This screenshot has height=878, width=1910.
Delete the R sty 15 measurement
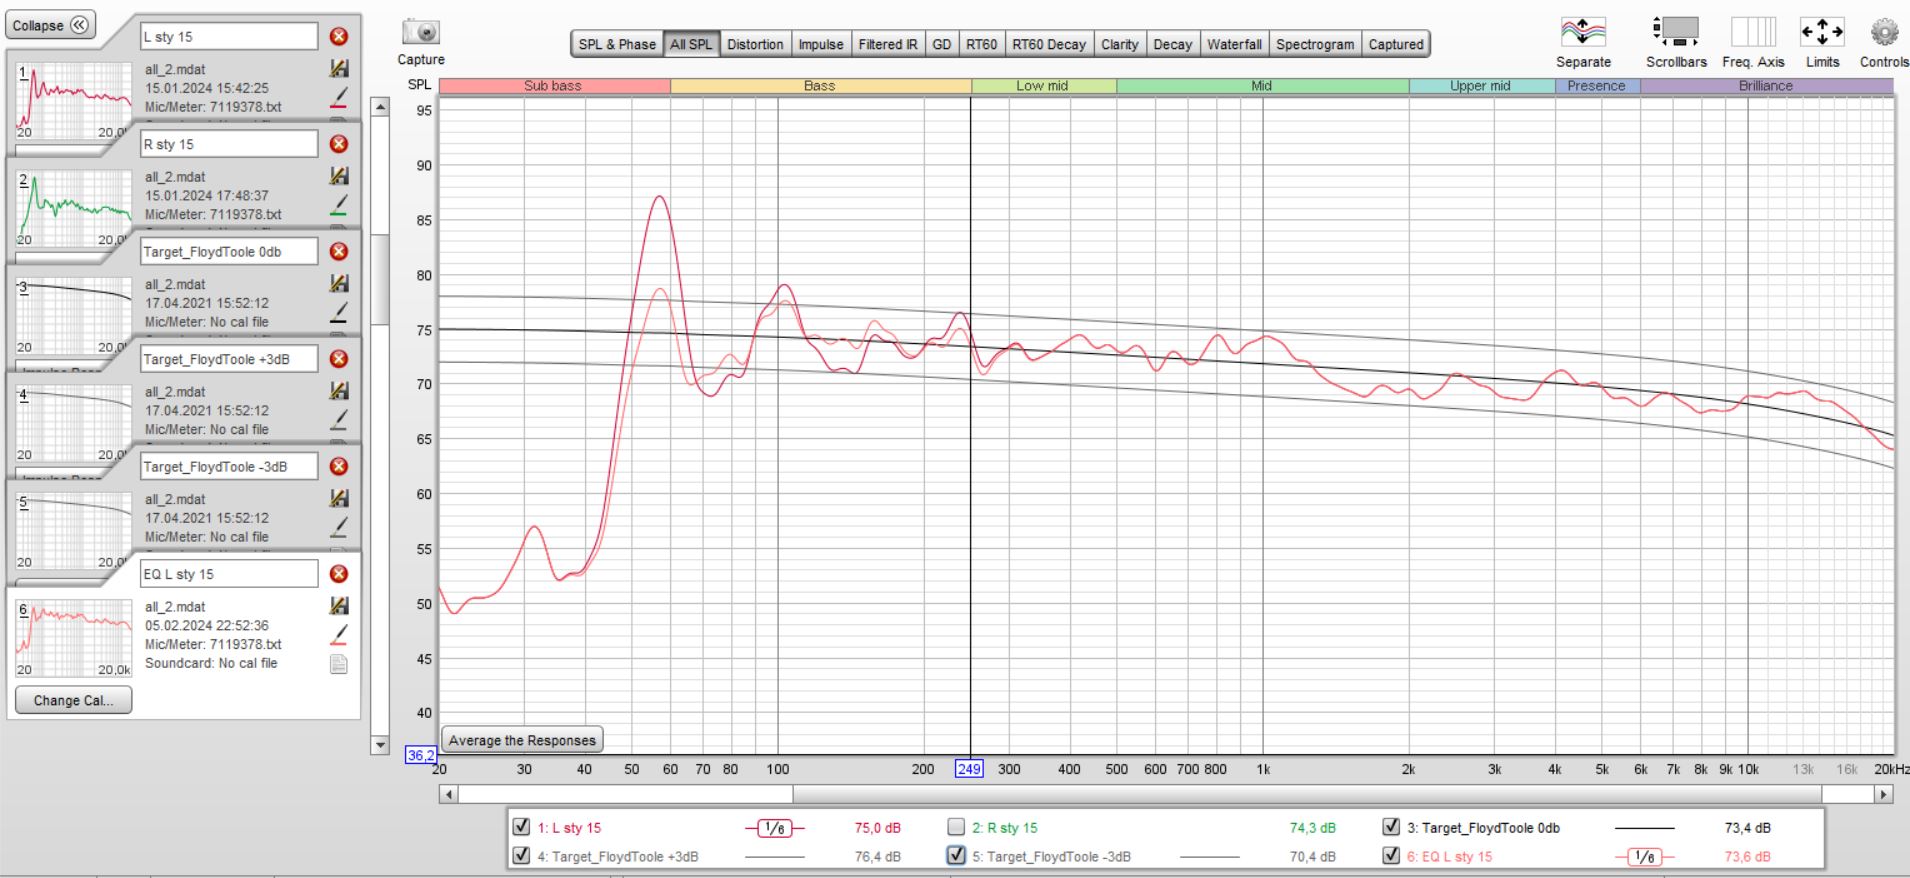point(339,144)
